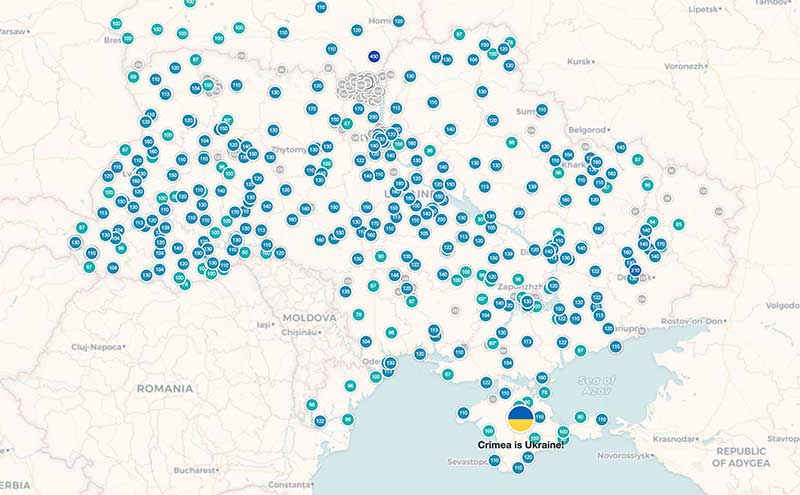Image resolution: width=800 pixels, height=495 pixels.
Task: Select the dark blue 210 marker near Donetsk
Action: [x=635, y=270]
